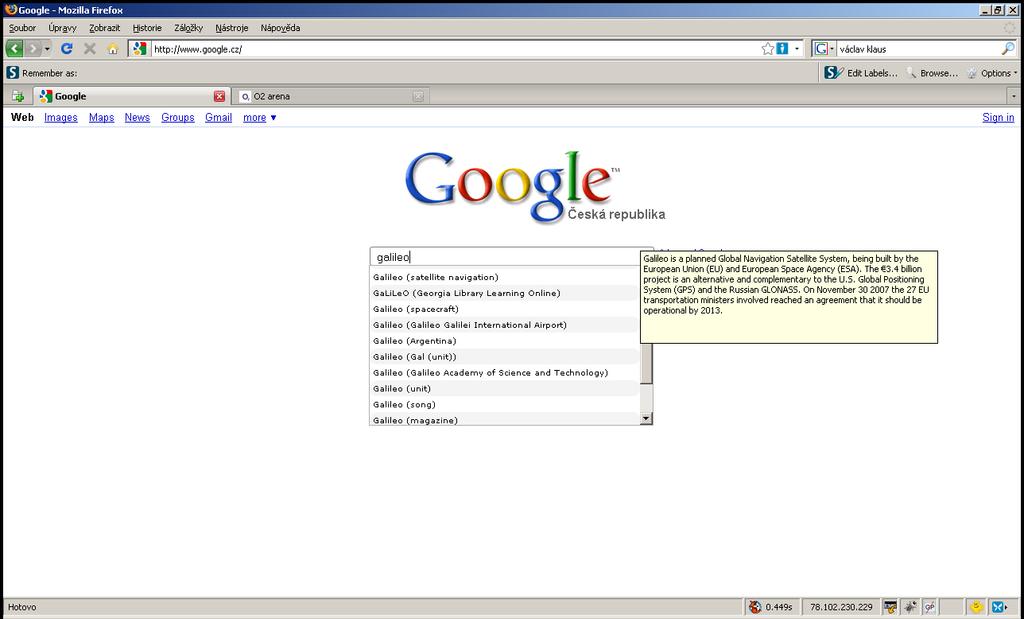Open the Záložky menu
Viewport: 1024px width, 619px height.
[x=188, y=28]
